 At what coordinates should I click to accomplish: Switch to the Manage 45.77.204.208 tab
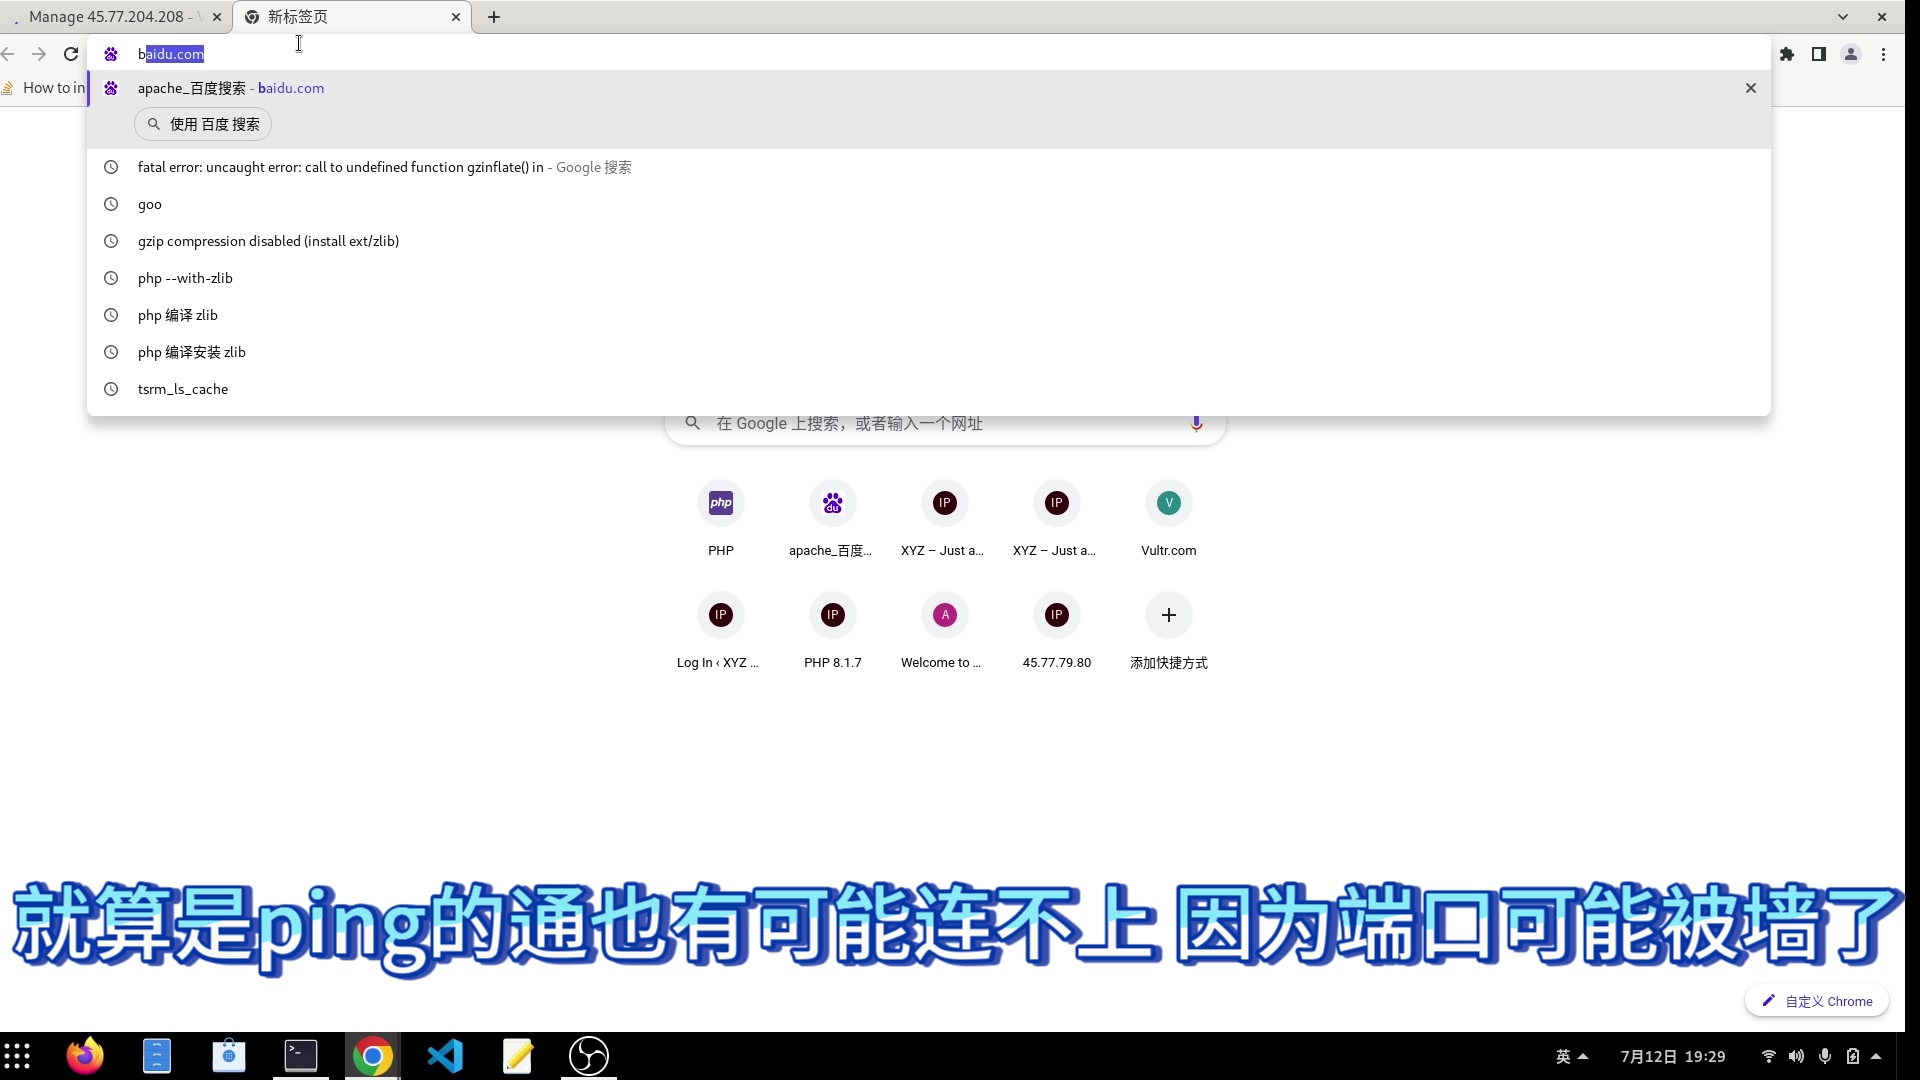(x=110, y=16)
